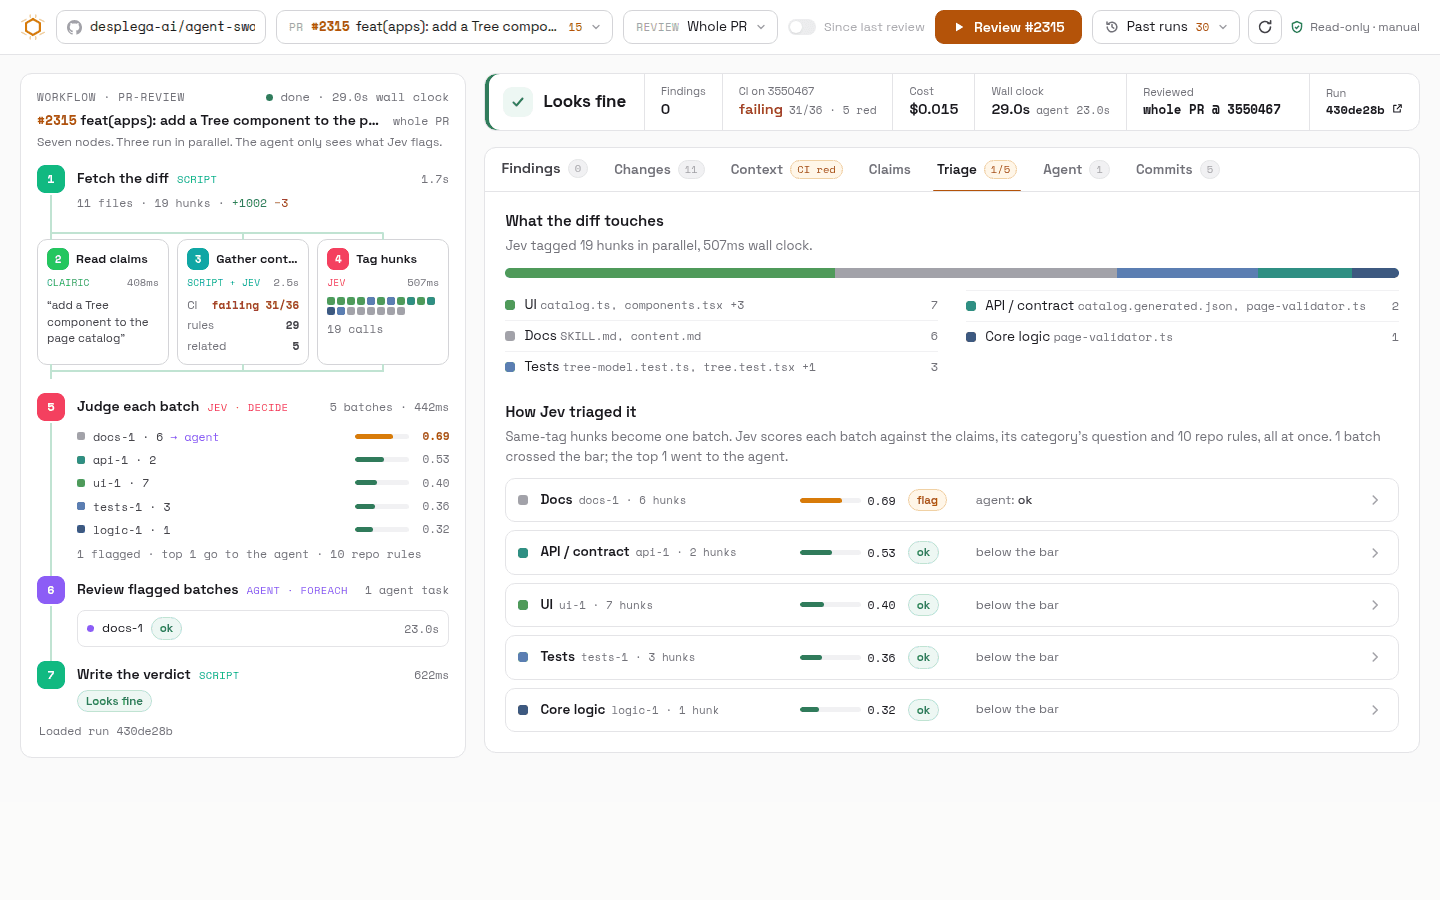Open the Tag hunks step card
The image size is (1440, 900).
[383, 302]
